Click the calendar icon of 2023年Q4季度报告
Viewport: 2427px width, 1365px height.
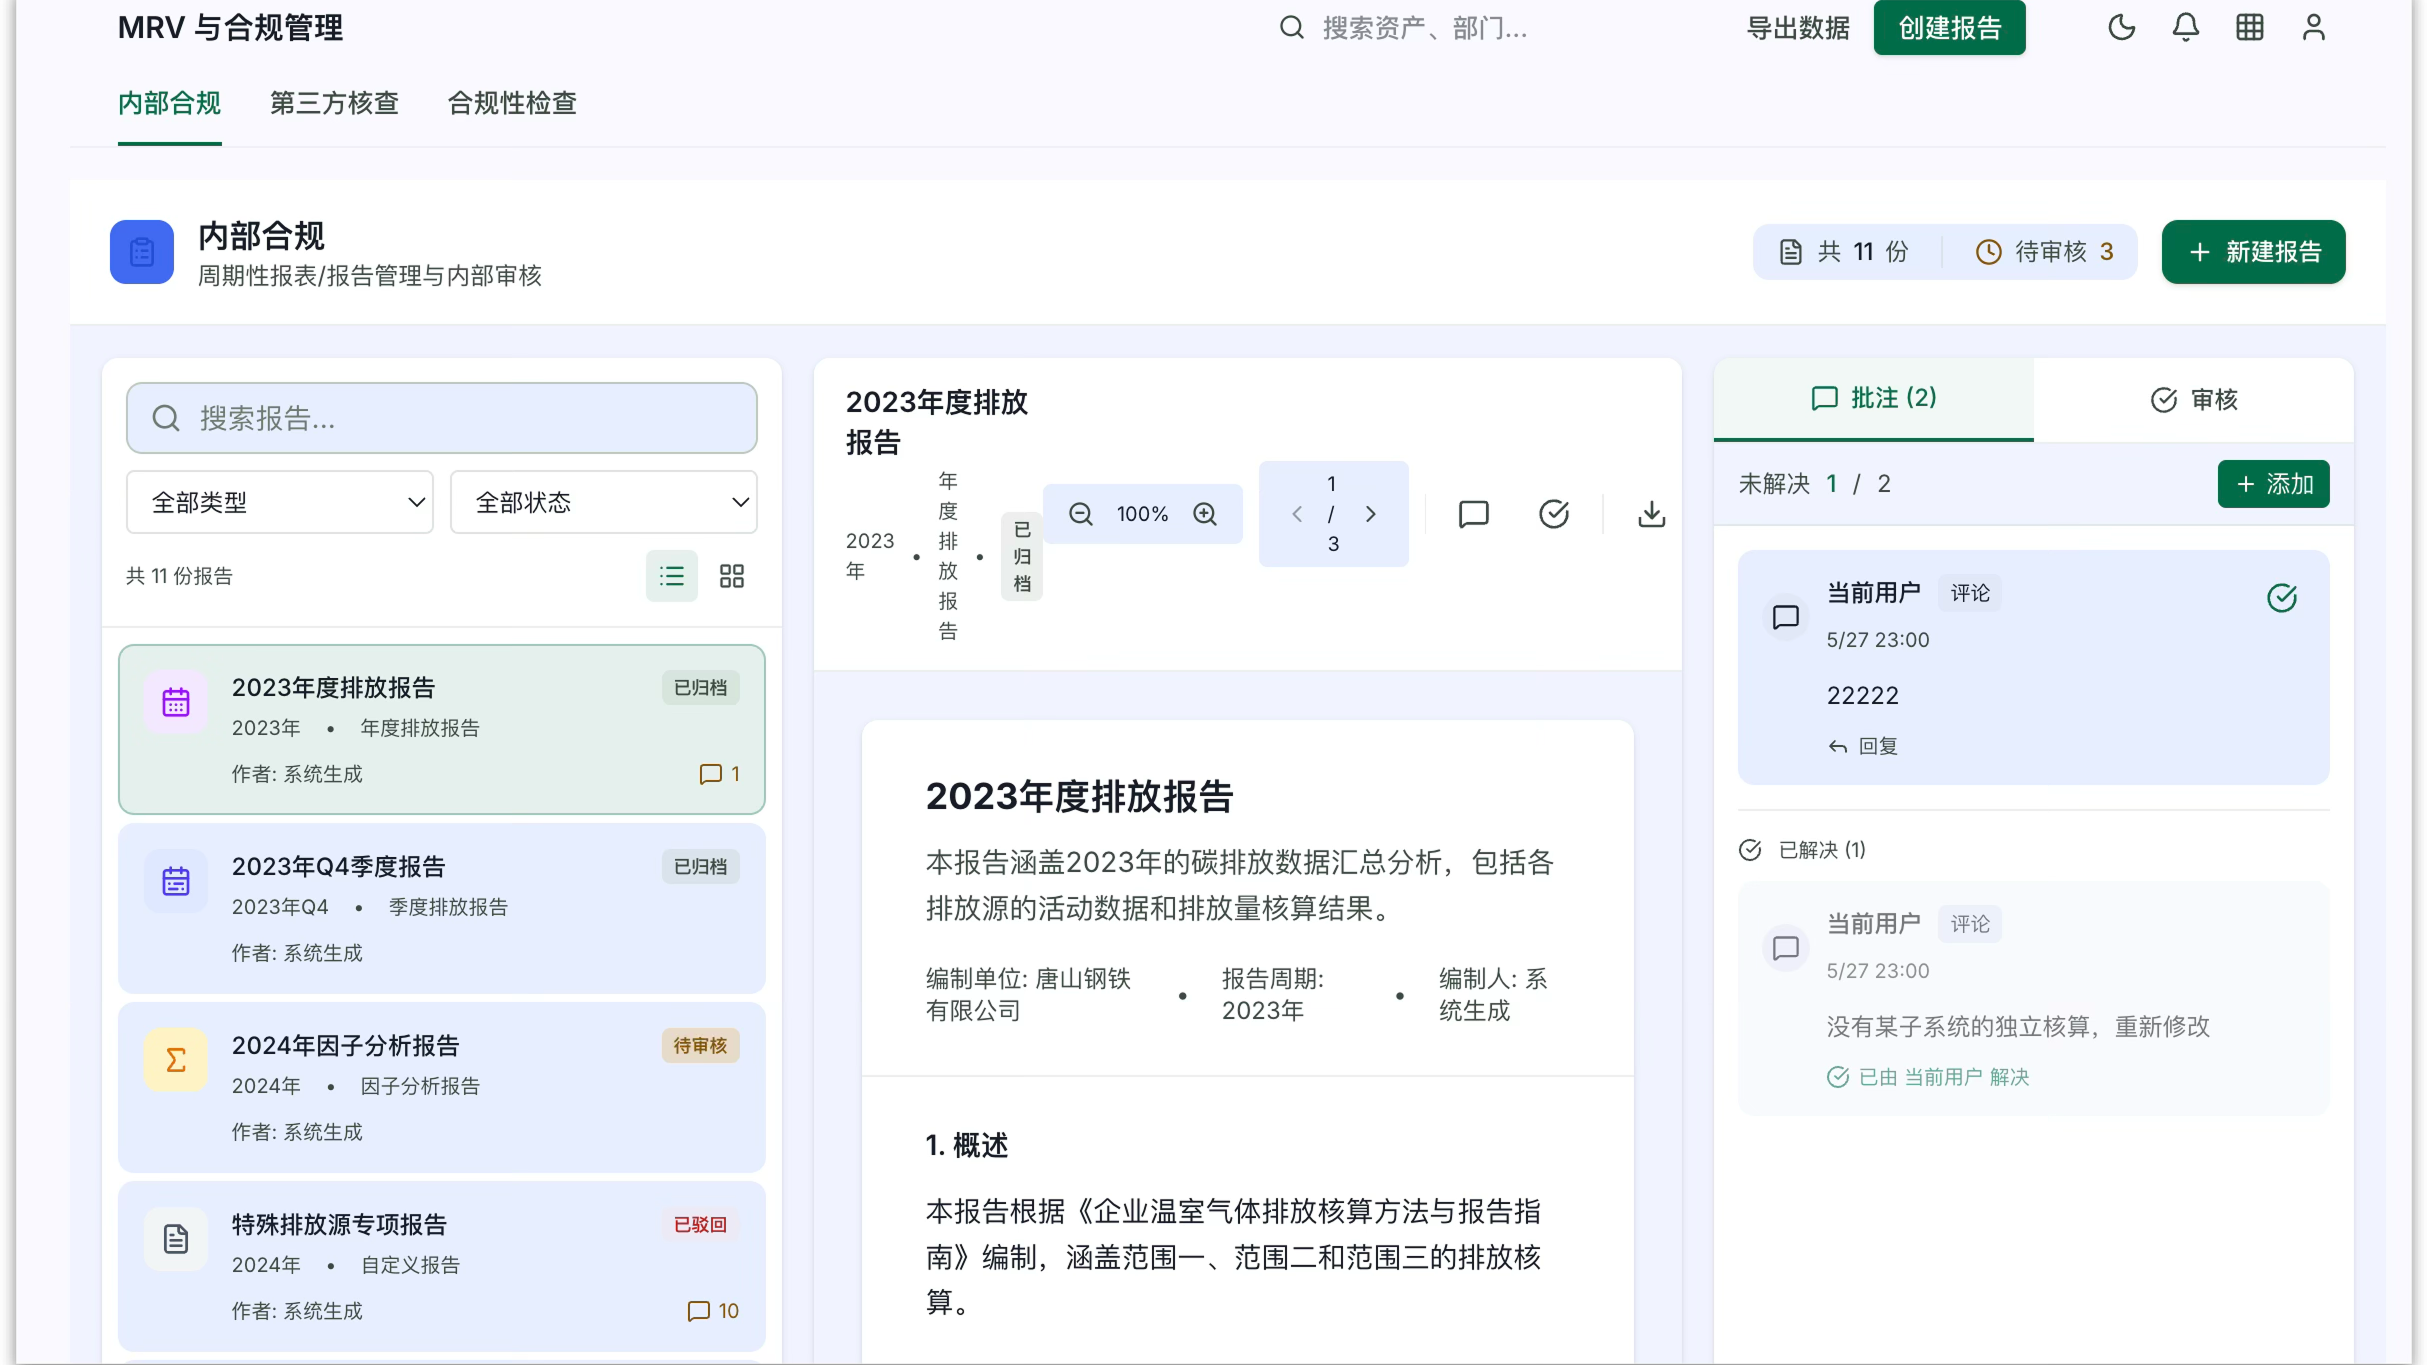click(x=176, y=882)
